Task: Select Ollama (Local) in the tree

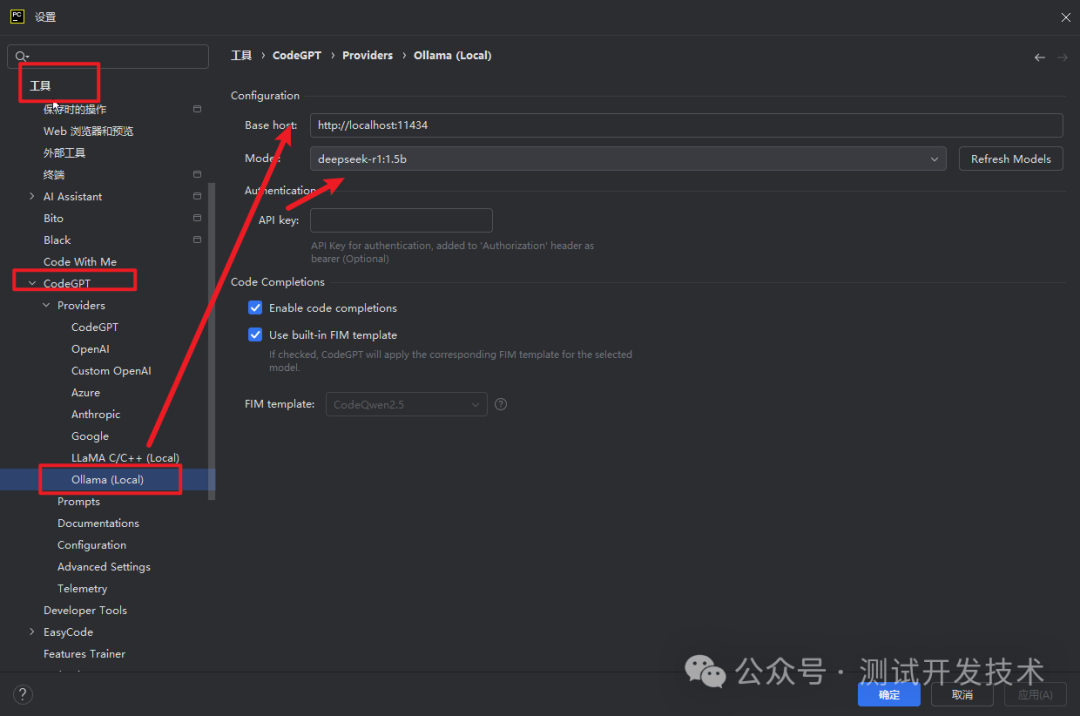Action: (x=107, y=480)
